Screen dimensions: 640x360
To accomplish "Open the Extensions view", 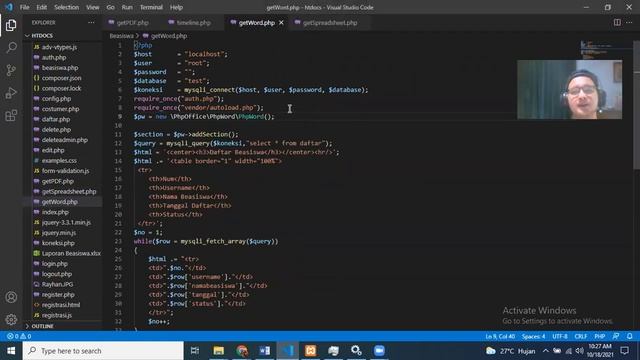I will click(11, 116).
